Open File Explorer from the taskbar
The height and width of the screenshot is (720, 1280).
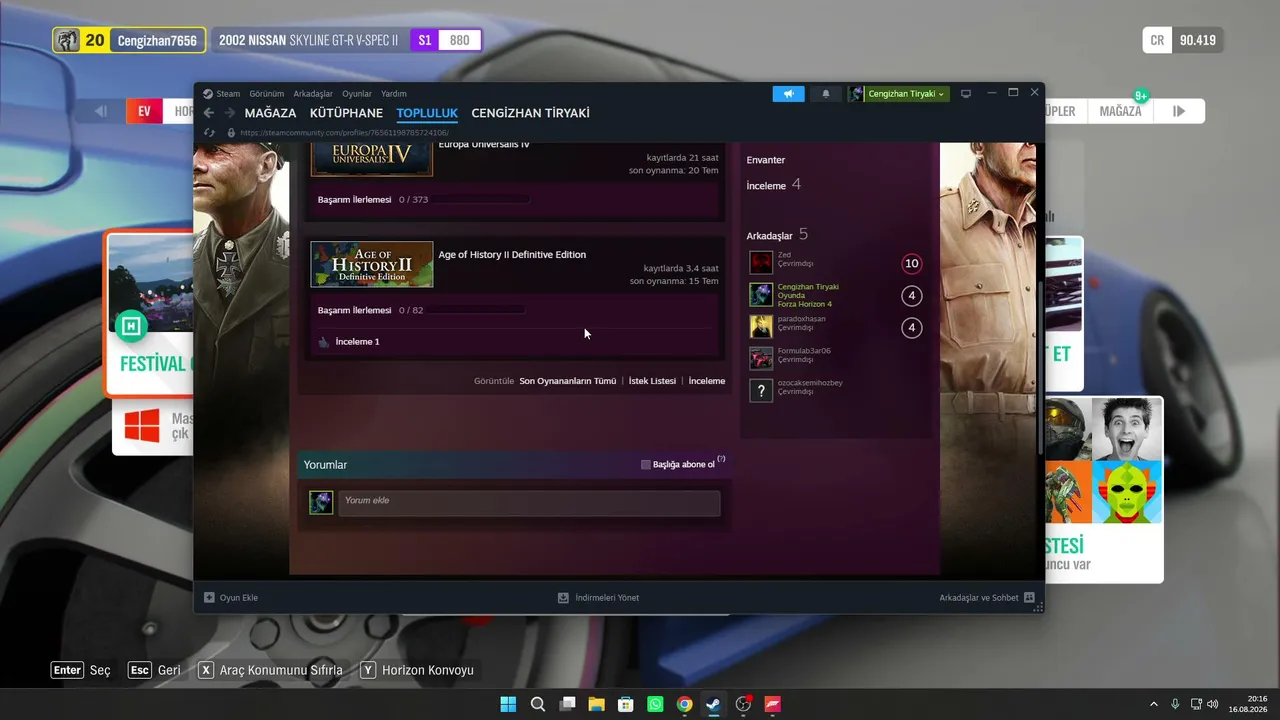pos(596,704)
